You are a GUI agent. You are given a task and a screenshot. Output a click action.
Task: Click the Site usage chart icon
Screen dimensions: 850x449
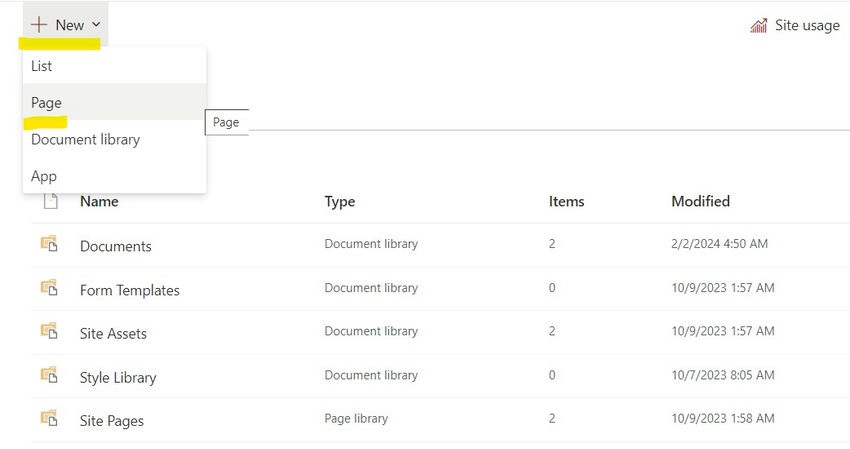759,25
